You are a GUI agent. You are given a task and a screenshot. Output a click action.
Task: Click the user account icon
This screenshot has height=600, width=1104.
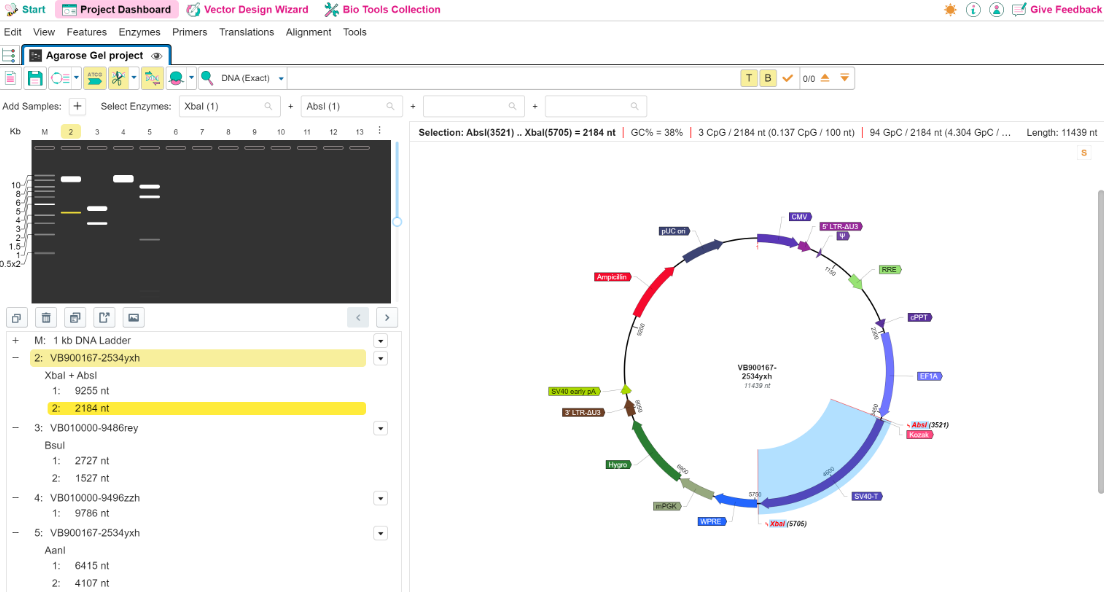click(996, 10)
